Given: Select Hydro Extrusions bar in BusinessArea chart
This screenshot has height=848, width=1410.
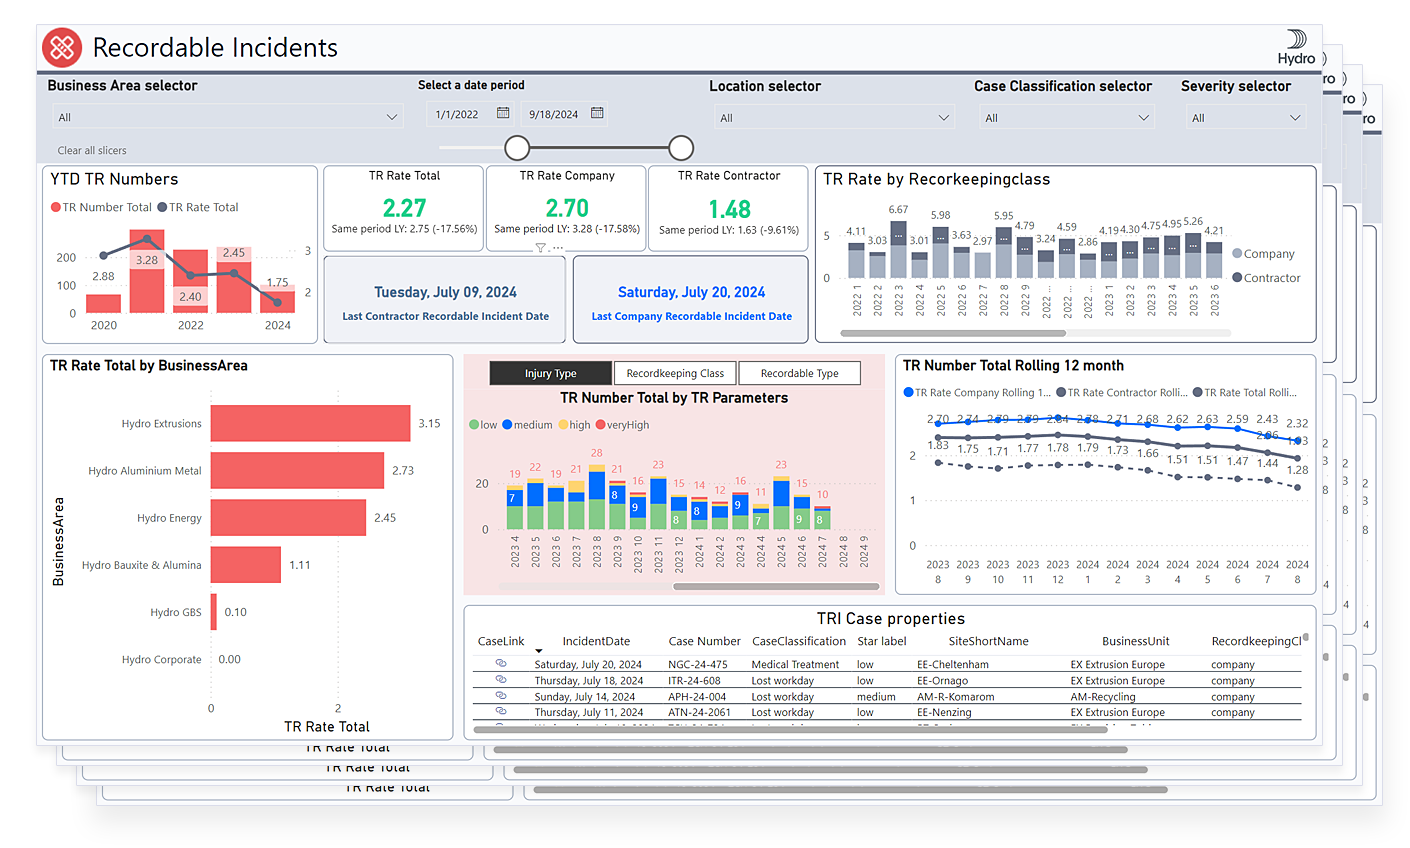Looking at the screenshot, I should pyautogui.click(x=311, y=423).
